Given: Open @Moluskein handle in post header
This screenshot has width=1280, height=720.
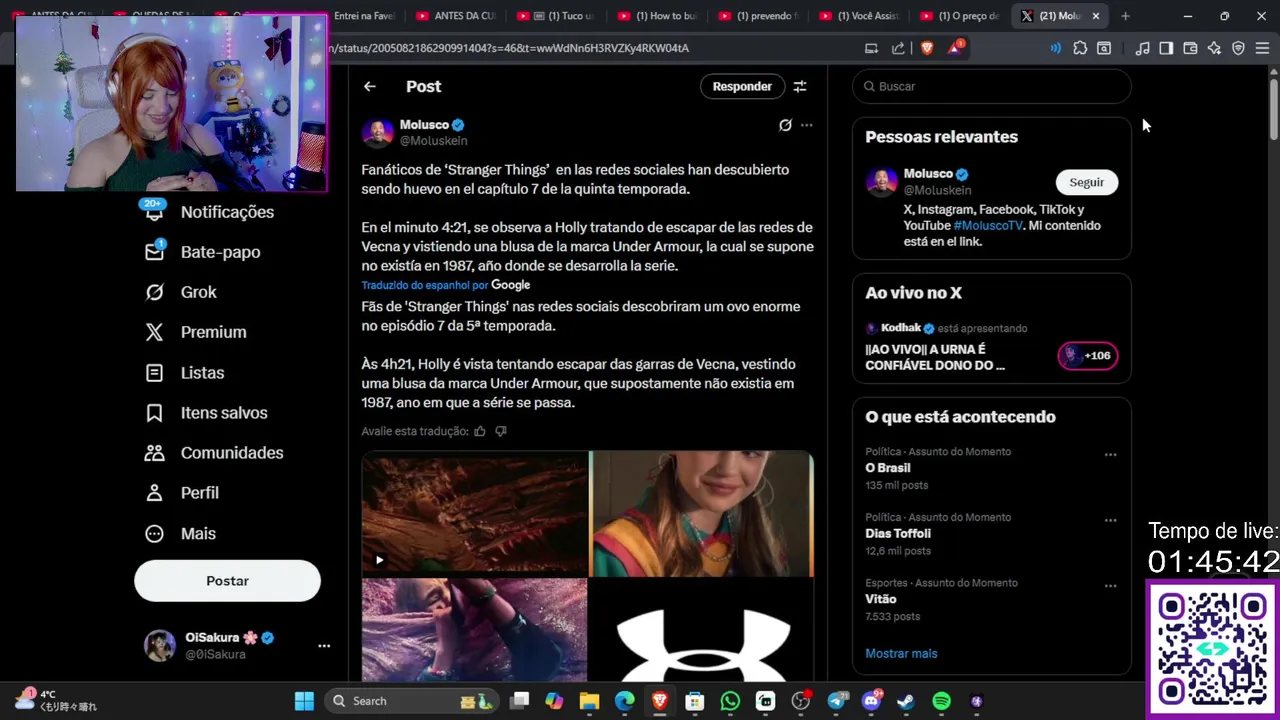Looking at the screenshot, I should click(433, 141).
